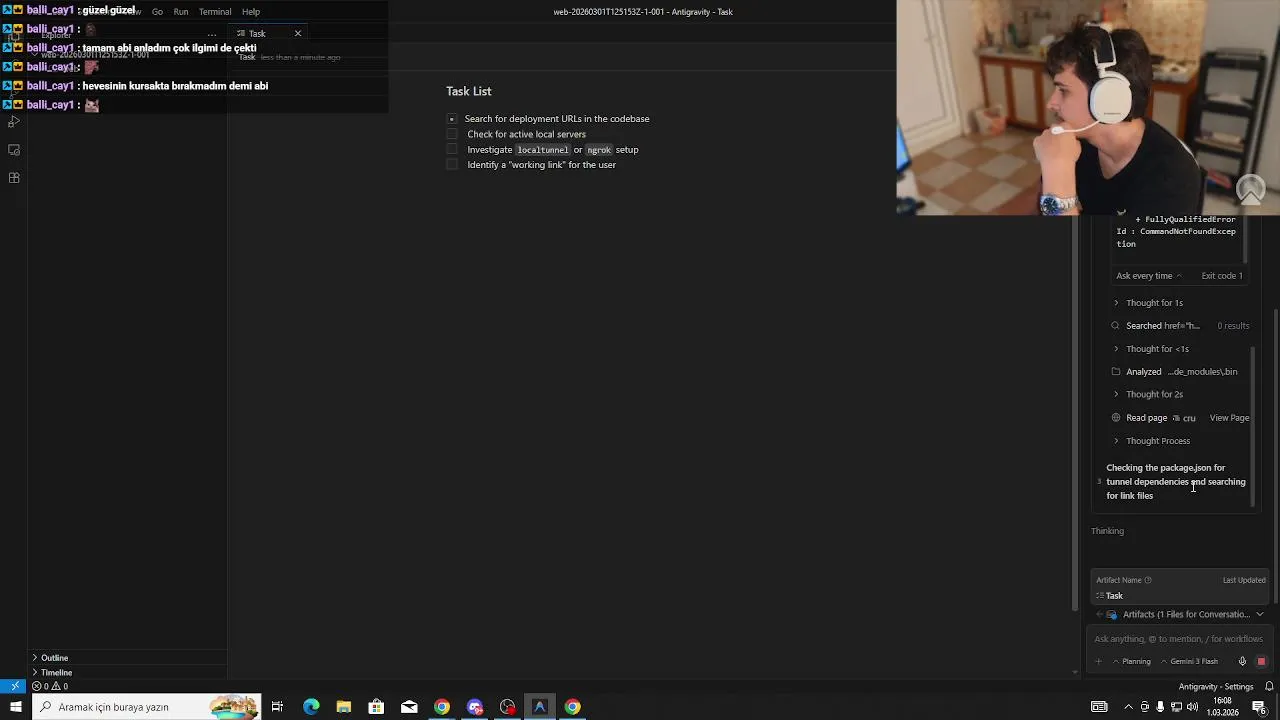This screenshot has width=1280, height=720.
Task: Click the Artifact Name info icon
Action: tap(1148, 580)
